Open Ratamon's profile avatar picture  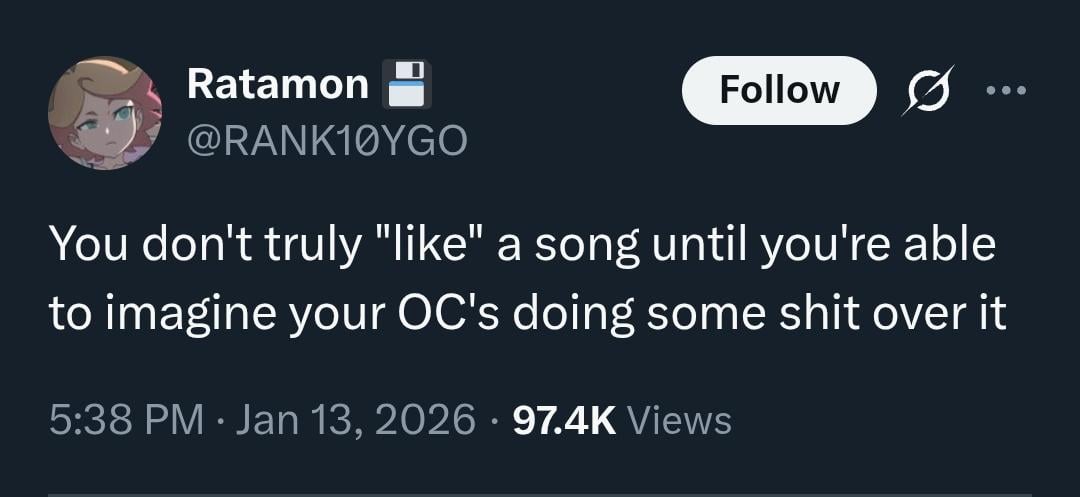[x=104, y=113]
